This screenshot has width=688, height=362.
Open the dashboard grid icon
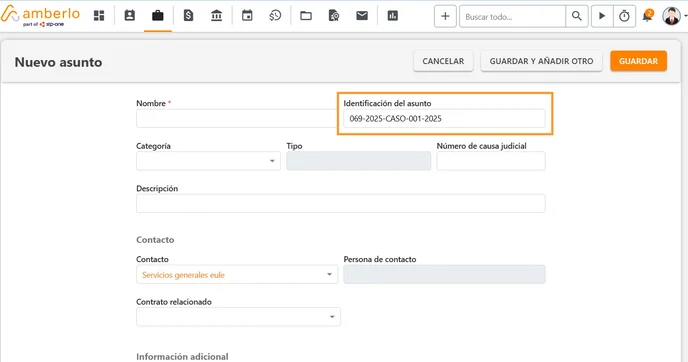(99, 16)
